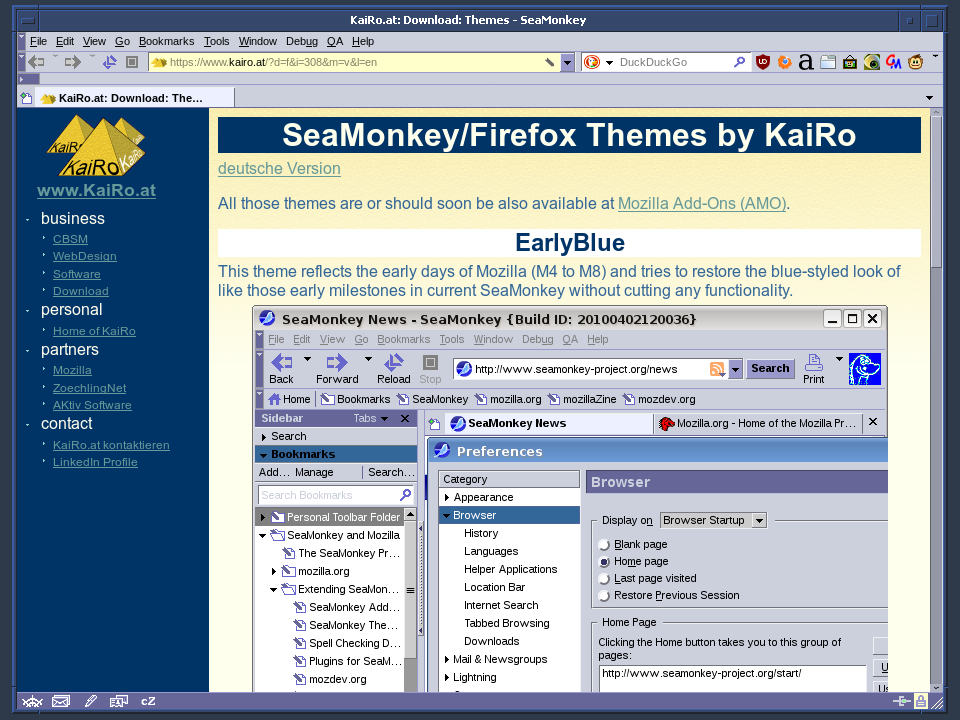Open the list-all-tabs arrow on the tab bar
Screen dimensions: 960x720
929,98
